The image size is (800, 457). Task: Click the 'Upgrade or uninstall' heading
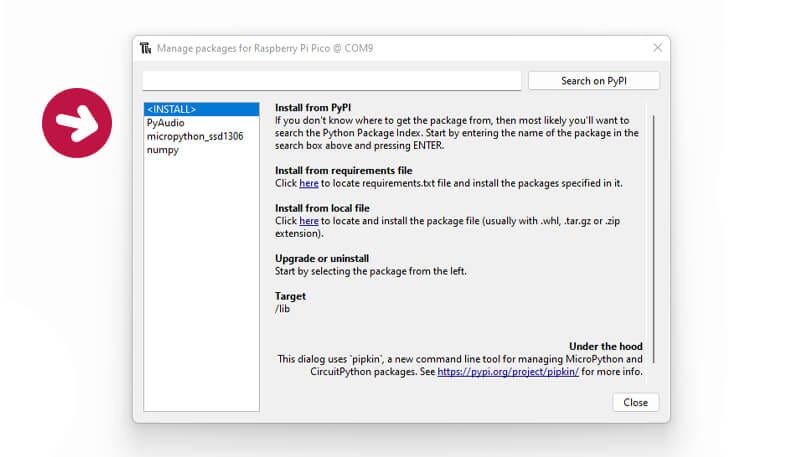[x=321, y=258]
